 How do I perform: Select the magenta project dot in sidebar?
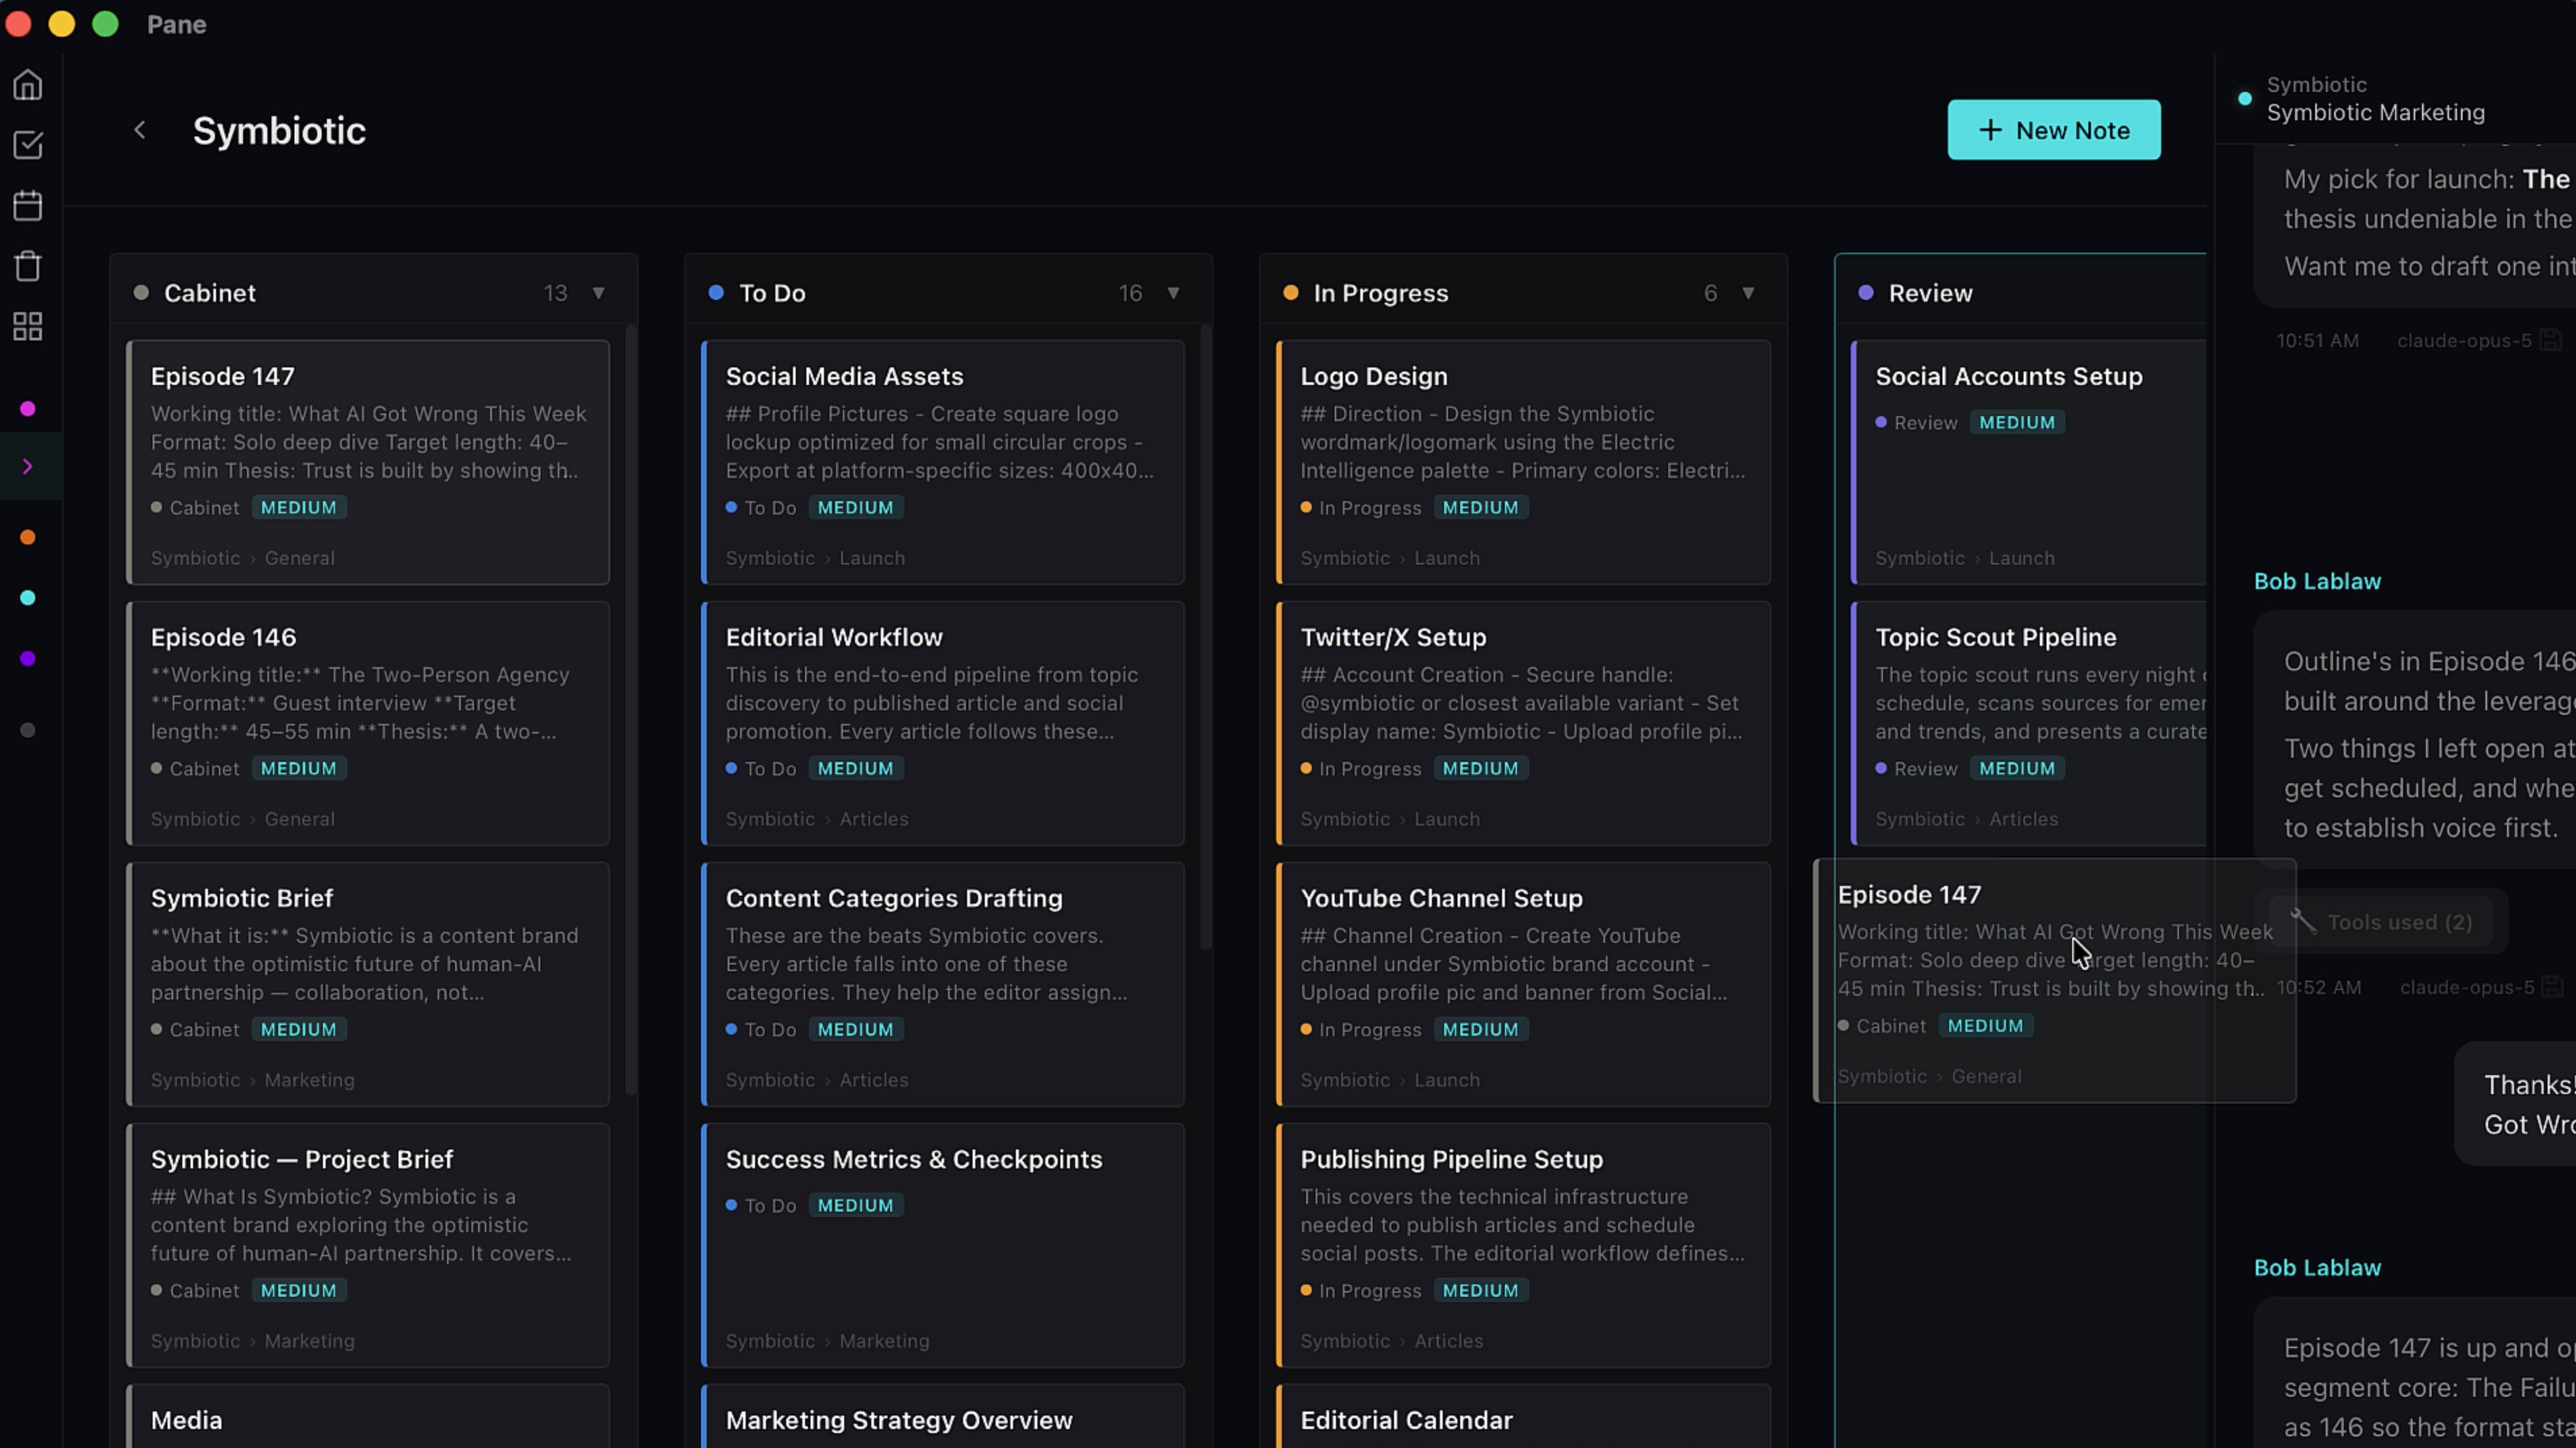pos(28,408)
